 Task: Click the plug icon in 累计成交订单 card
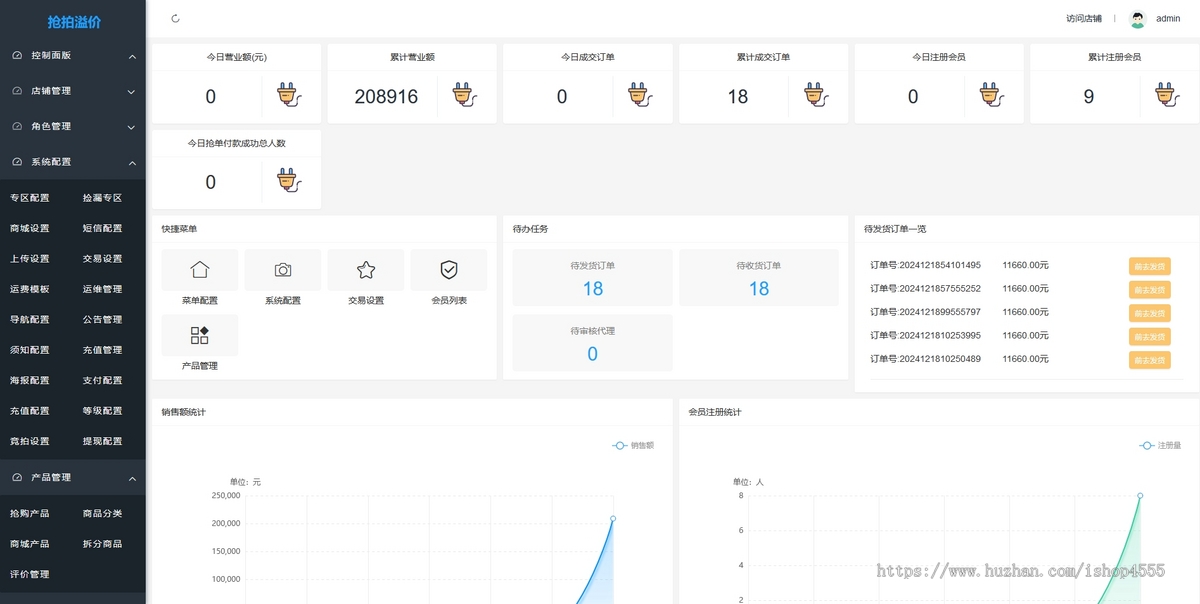coord(817,95)
